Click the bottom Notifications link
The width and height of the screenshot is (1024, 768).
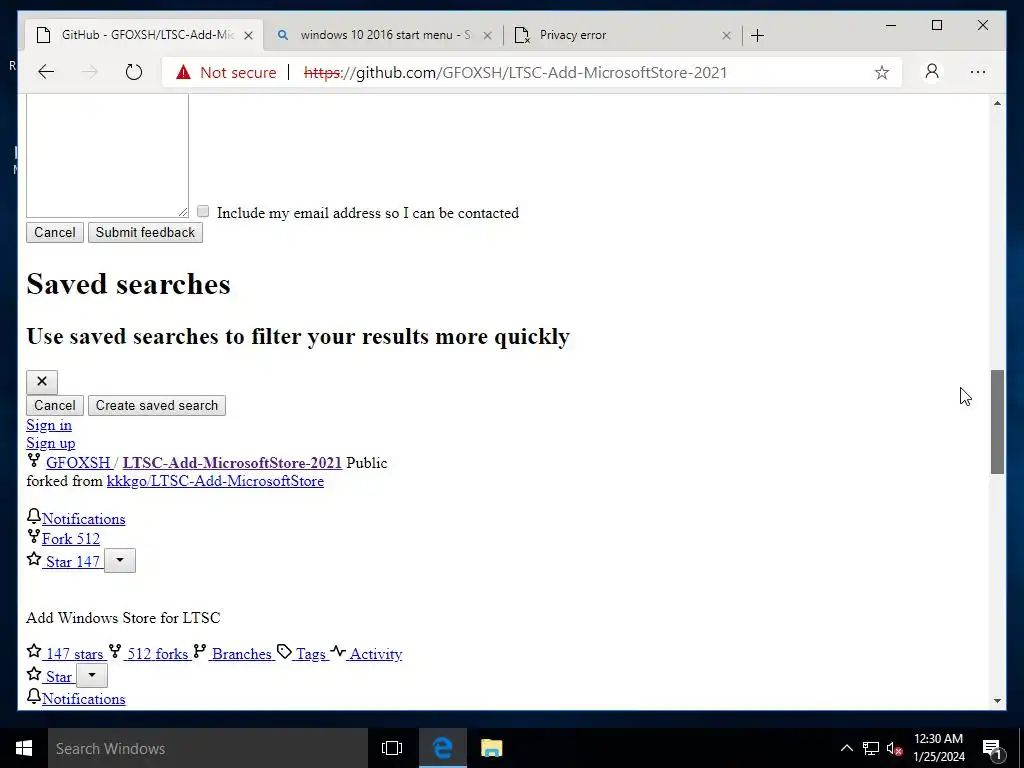pyautogui.click(x=84, y=699)
